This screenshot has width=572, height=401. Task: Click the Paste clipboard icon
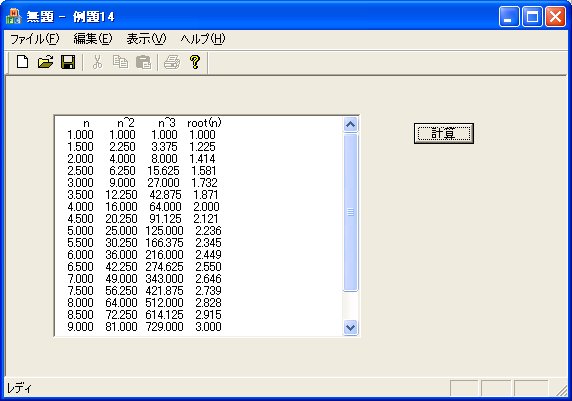point(143,62)
